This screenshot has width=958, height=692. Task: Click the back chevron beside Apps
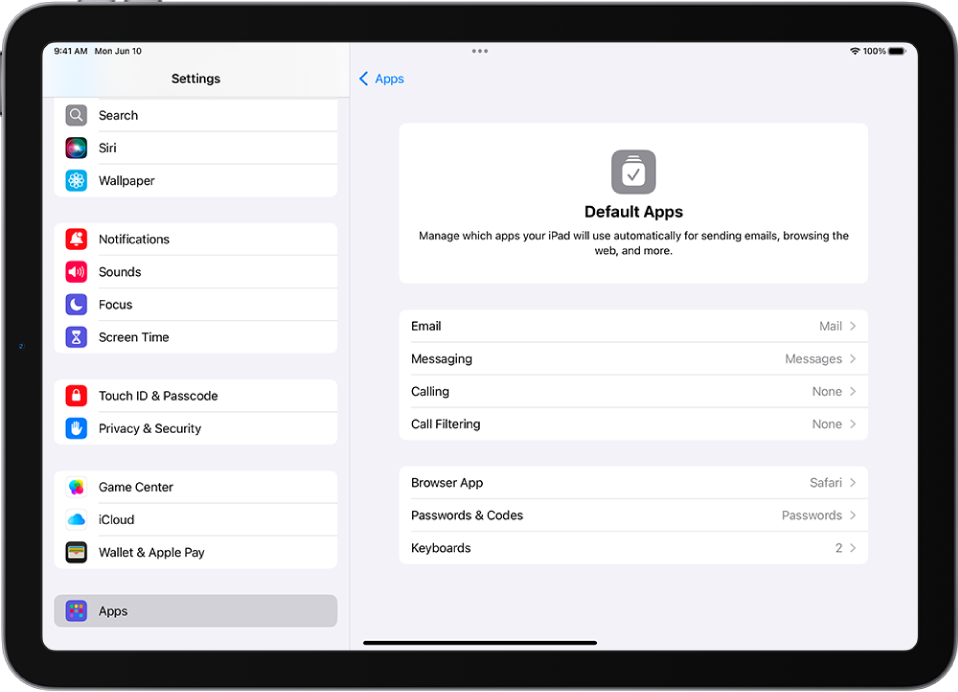point(364,79)
